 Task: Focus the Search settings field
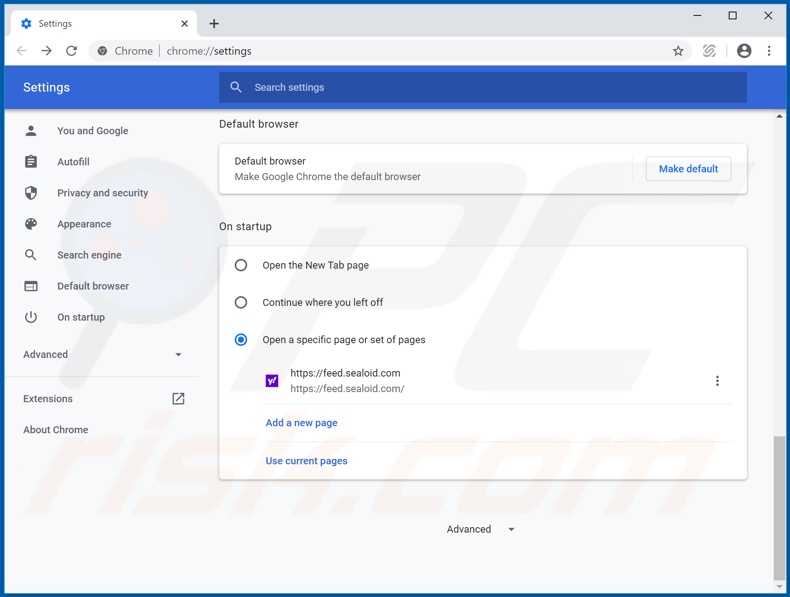click(x=483, y=87)
